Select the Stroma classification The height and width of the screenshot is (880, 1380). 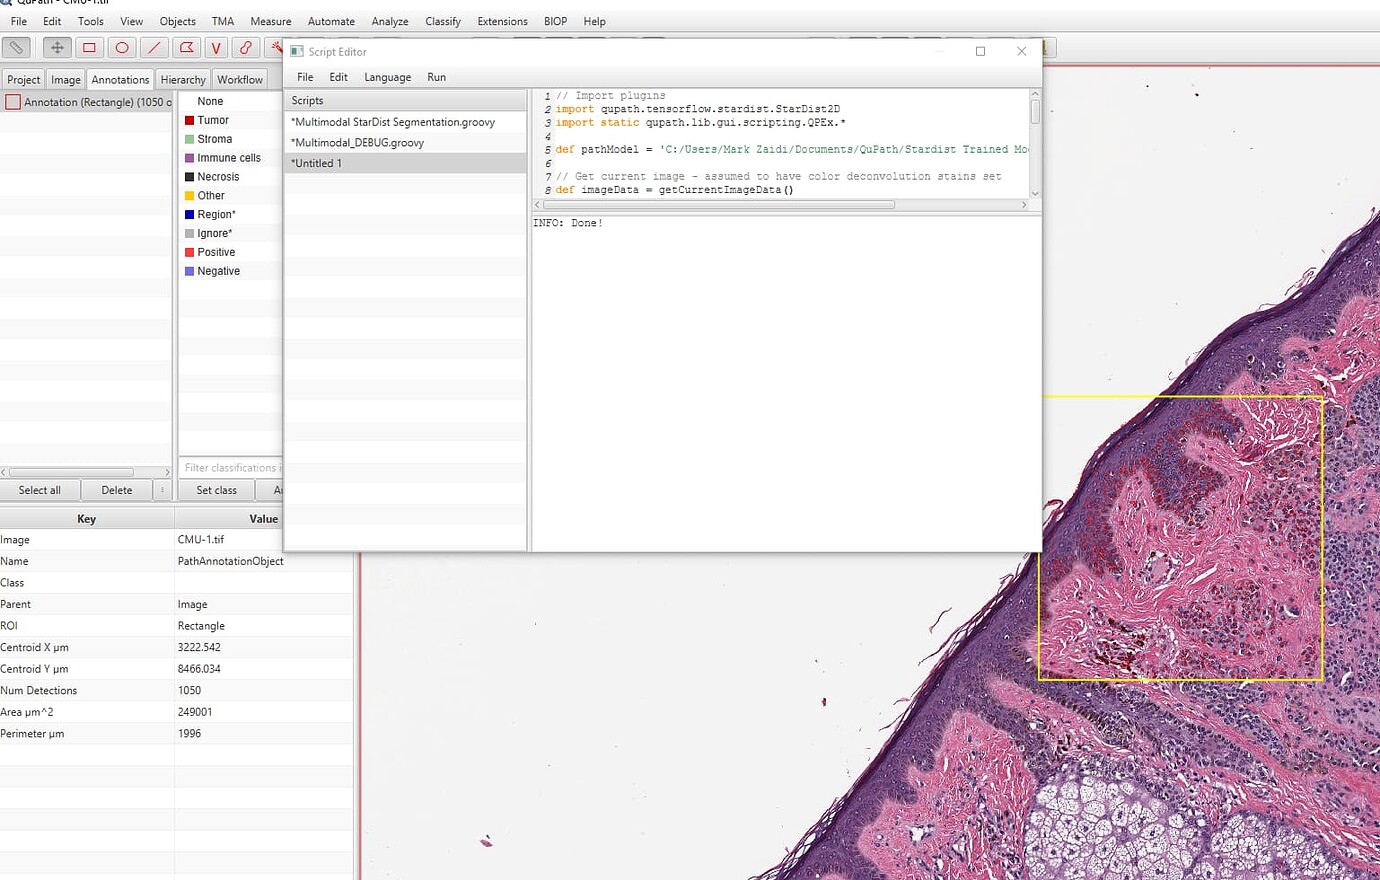pos(215,138)
